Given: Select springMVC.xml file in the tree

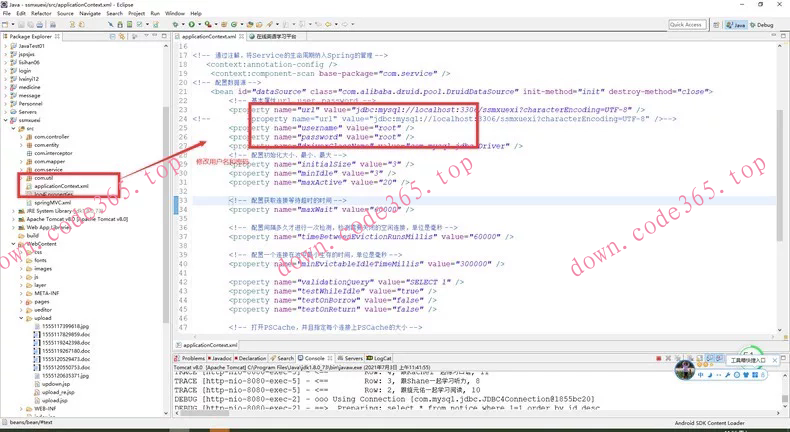Looking at the screenshot, I should coord(52,202).
